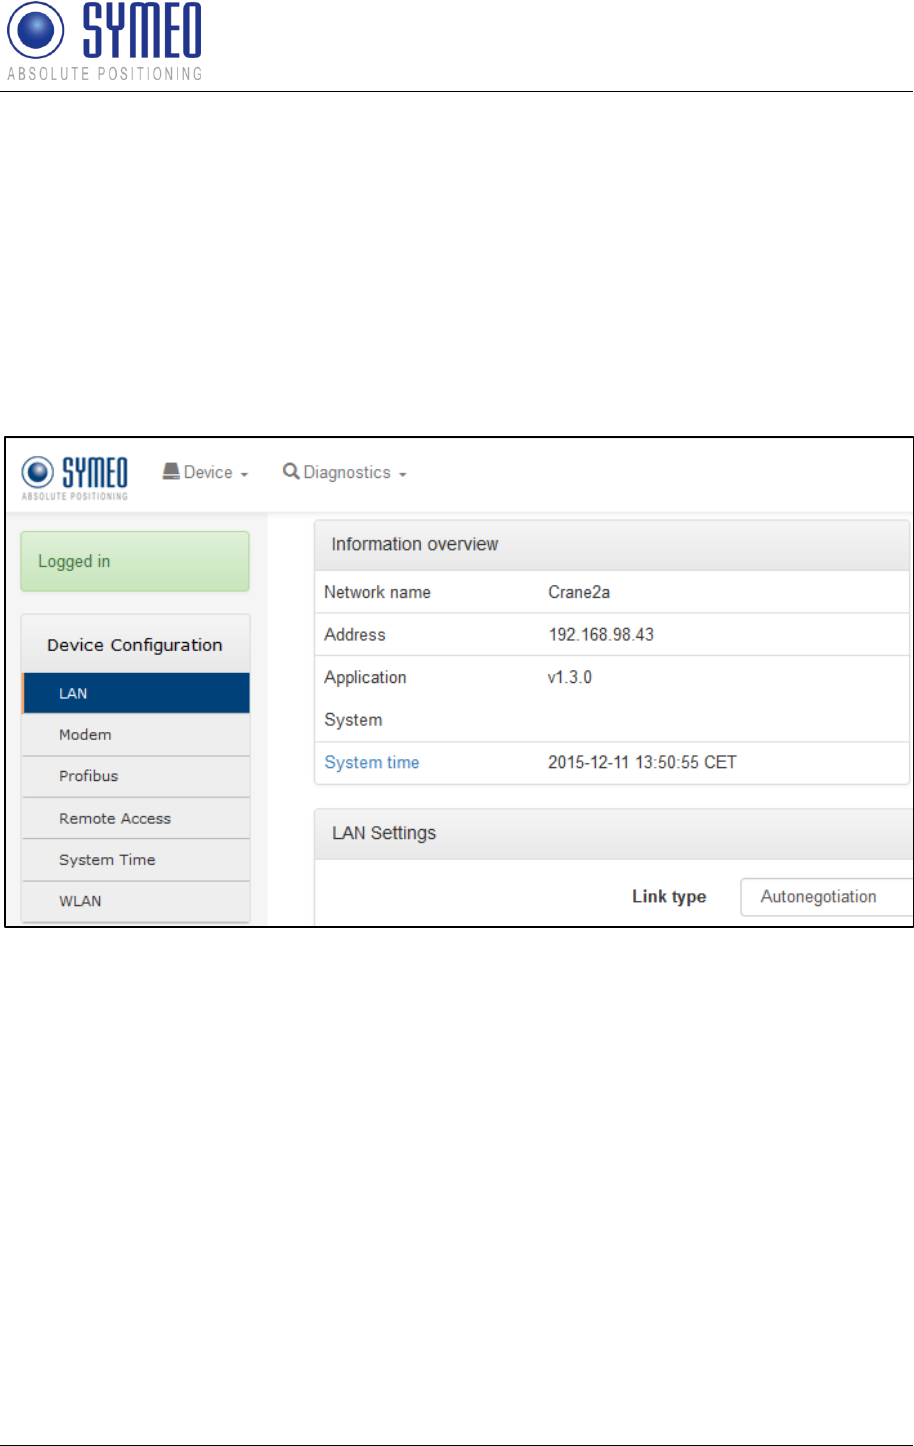Click the device icon beside Device
This screenshot has width=914, height=1446.
point(171,471)
